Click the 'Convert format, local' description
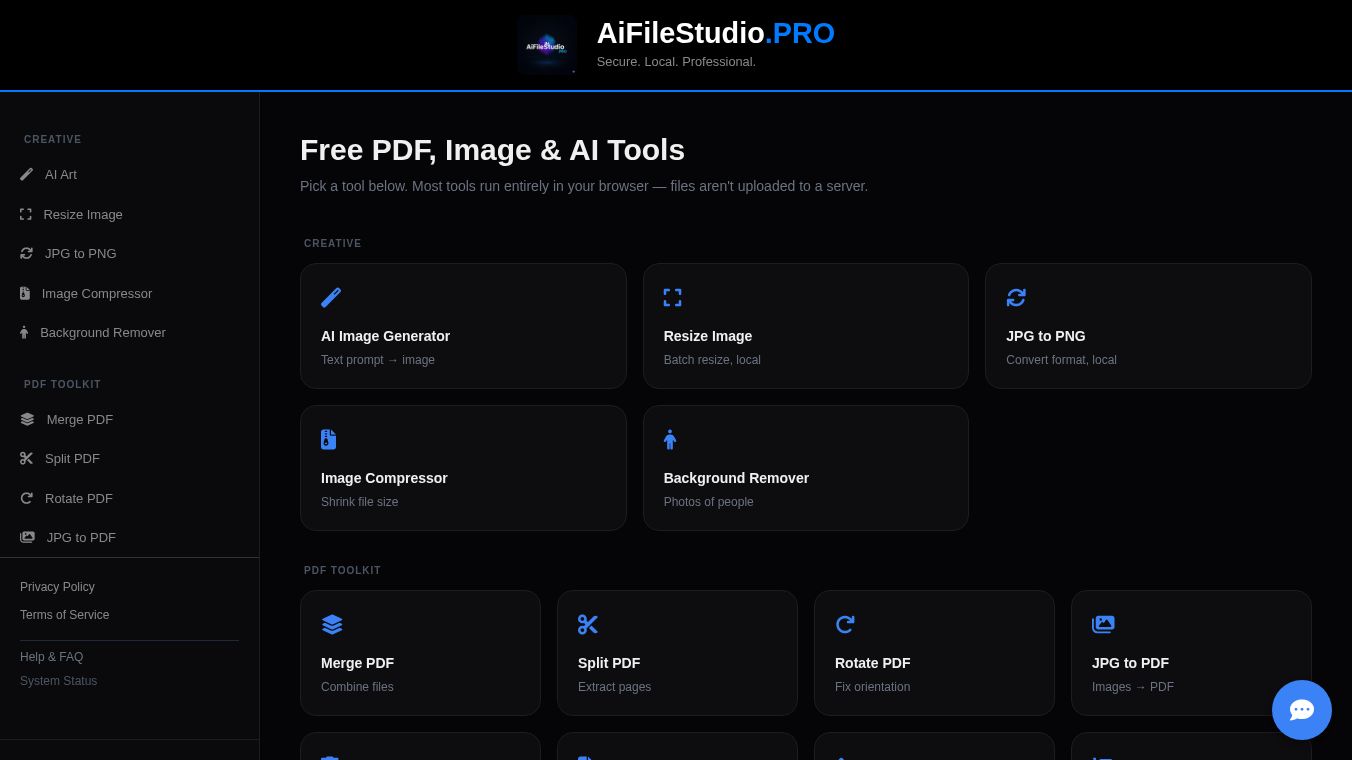This screenshot has width=1352, height=760. click(x=1062, y=360)
